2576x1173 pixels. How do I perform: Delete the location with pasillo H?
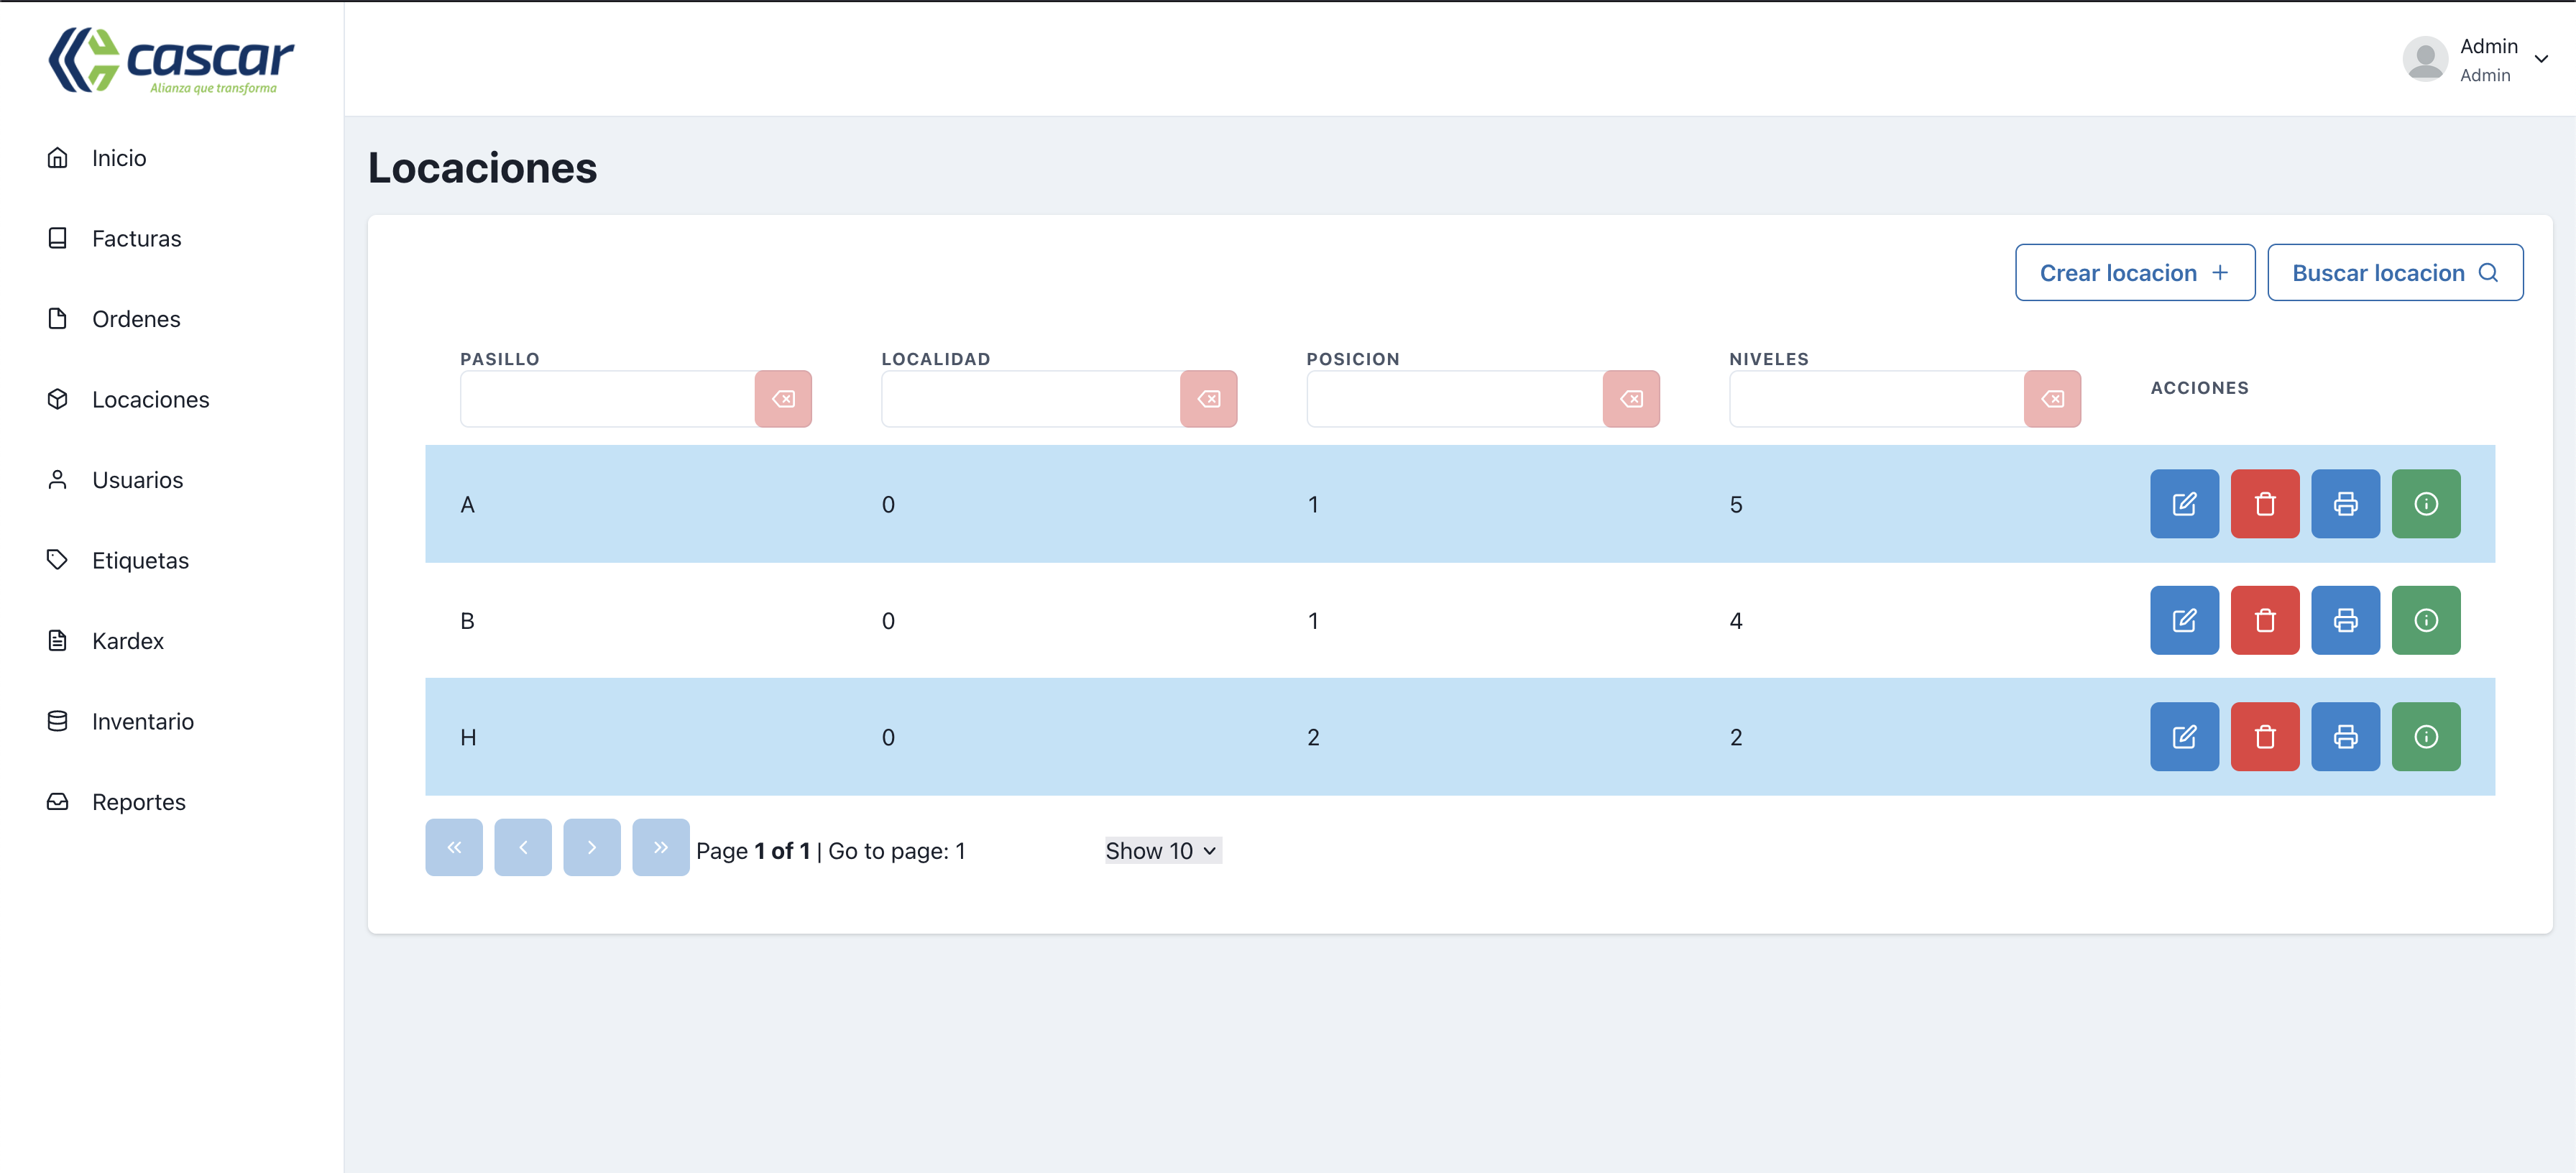(x=2264, y=737)
